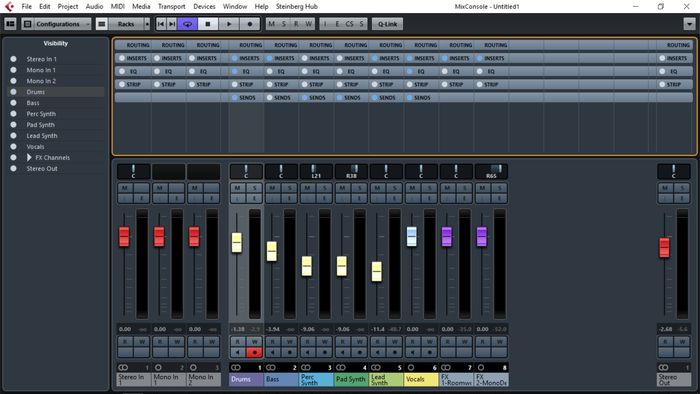The image size is (700, 394).
Task: Click the rack type selector icon next to Racks
Action: click(102, 24)
